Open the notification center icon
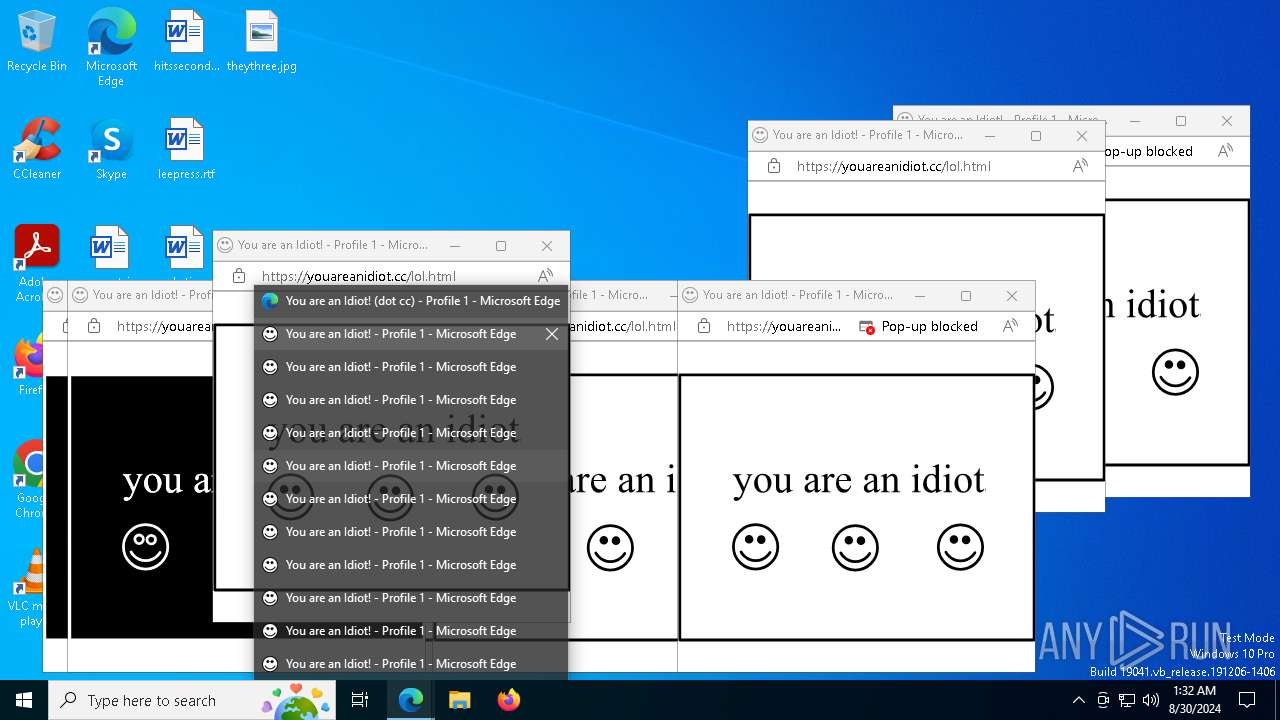Viewport: 1280px width, 720px height. (1247, 700)
